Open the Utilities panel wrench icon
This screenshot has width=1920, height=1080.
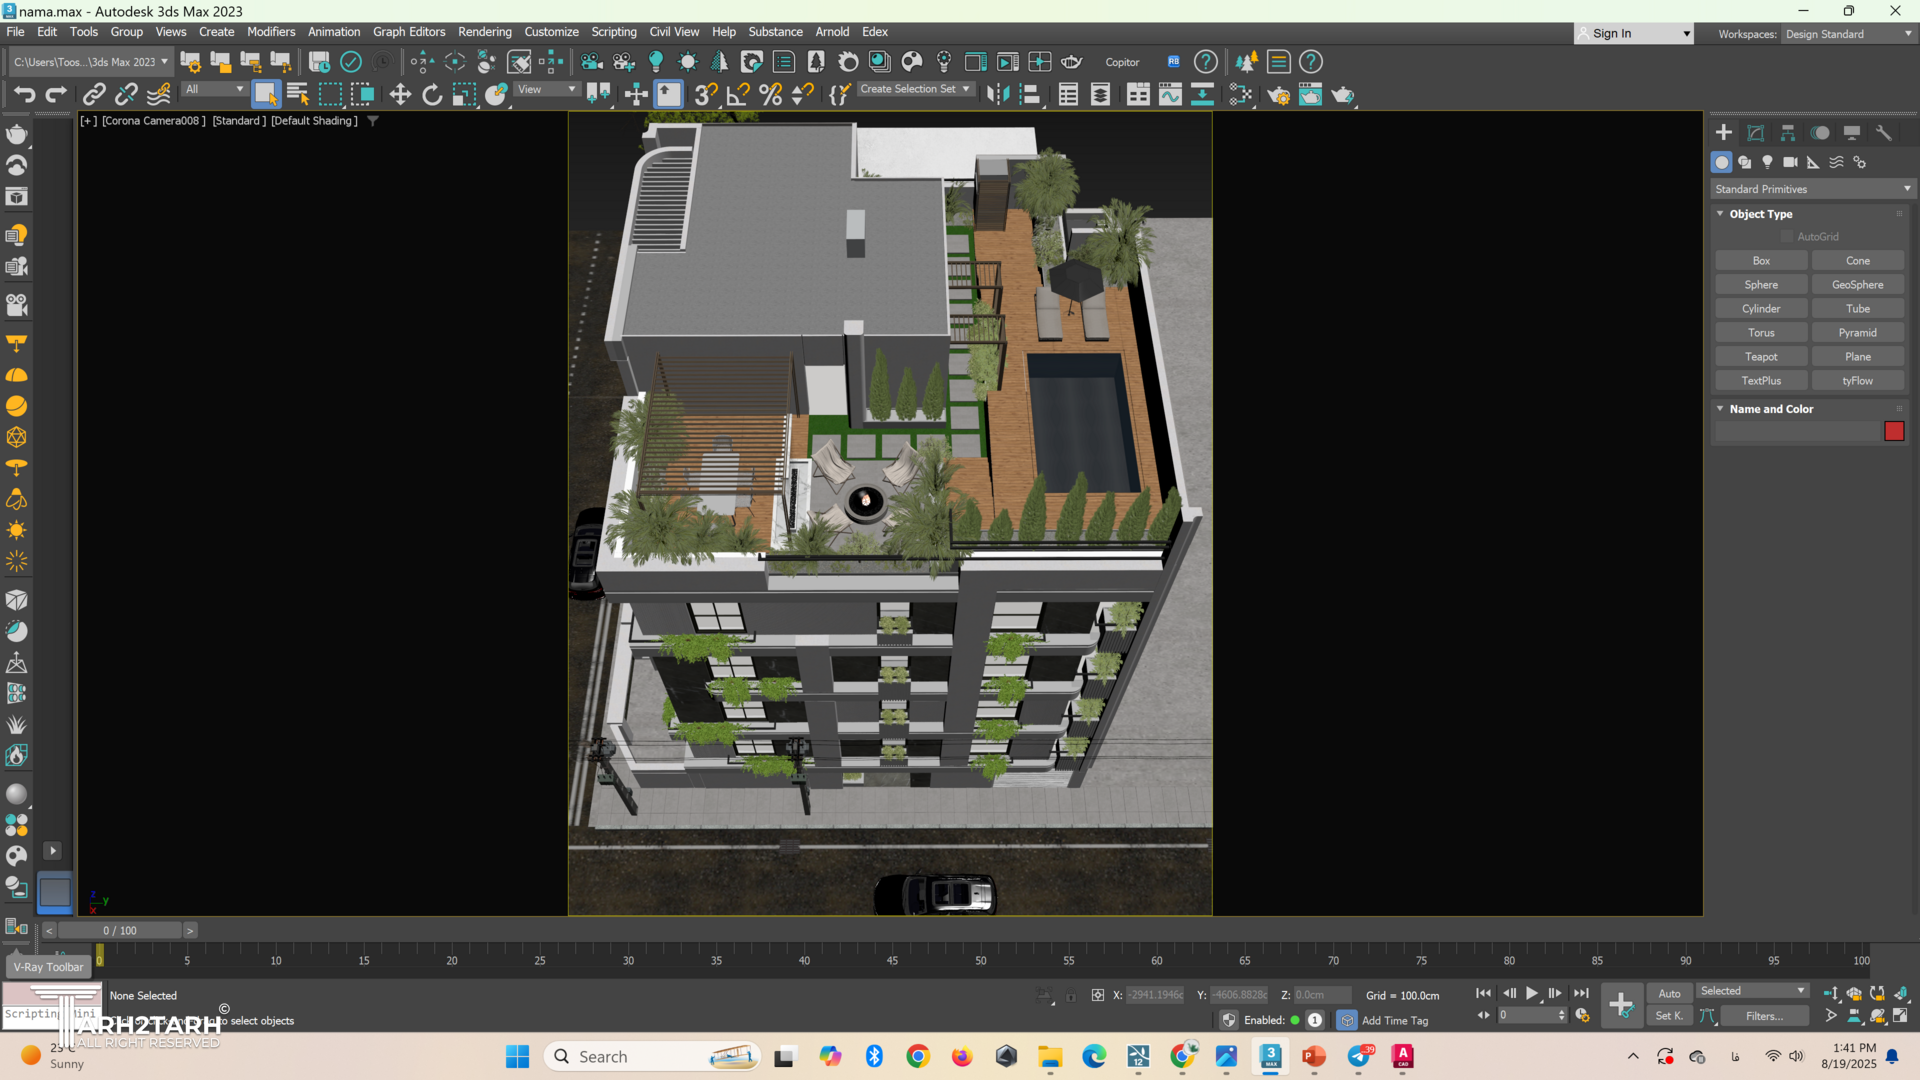(x=1884, y=133)
